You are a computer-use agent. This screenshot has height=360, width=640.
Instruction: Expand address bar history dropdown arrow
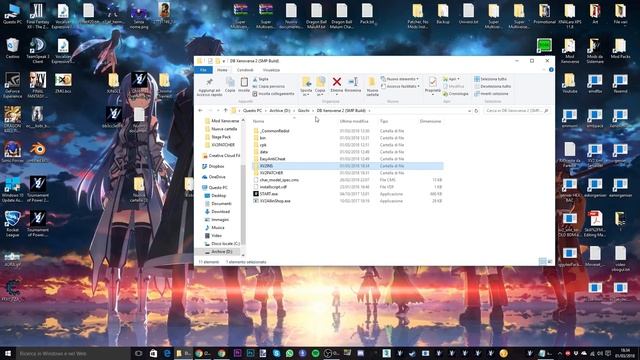[x=469, y=111]
